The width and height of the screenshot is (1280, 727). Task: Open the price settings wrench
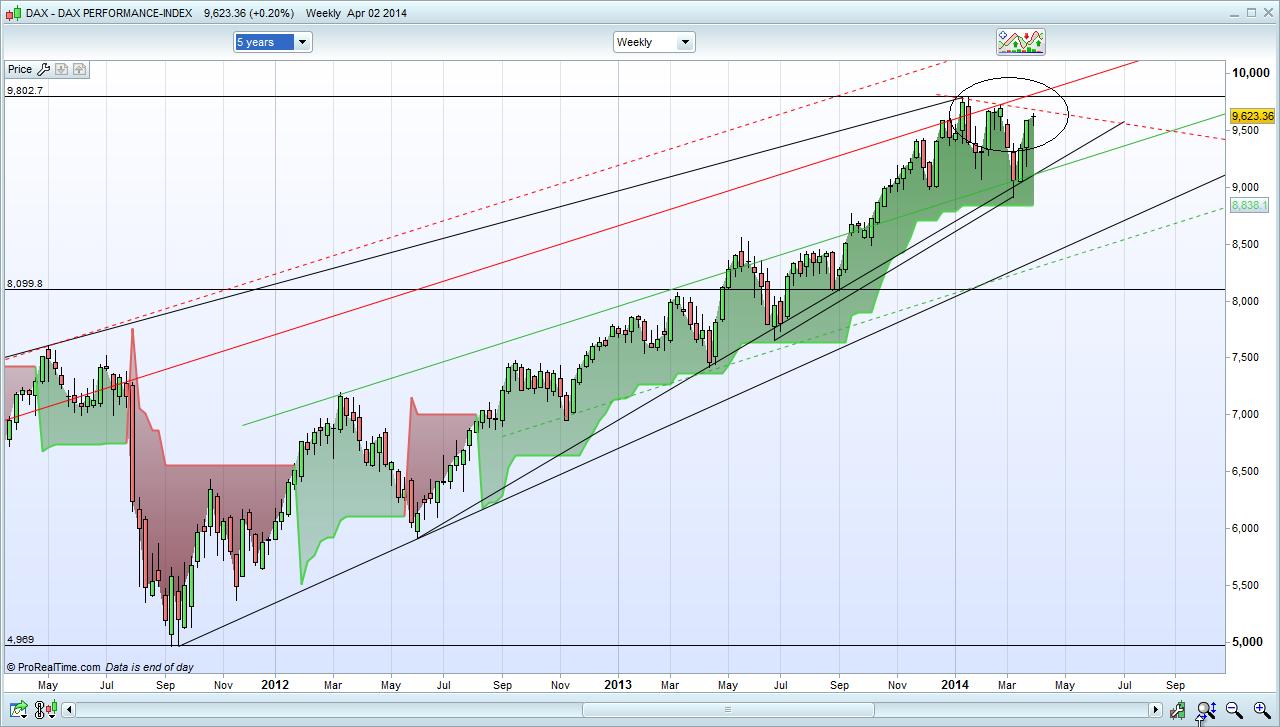pos(43,69)
